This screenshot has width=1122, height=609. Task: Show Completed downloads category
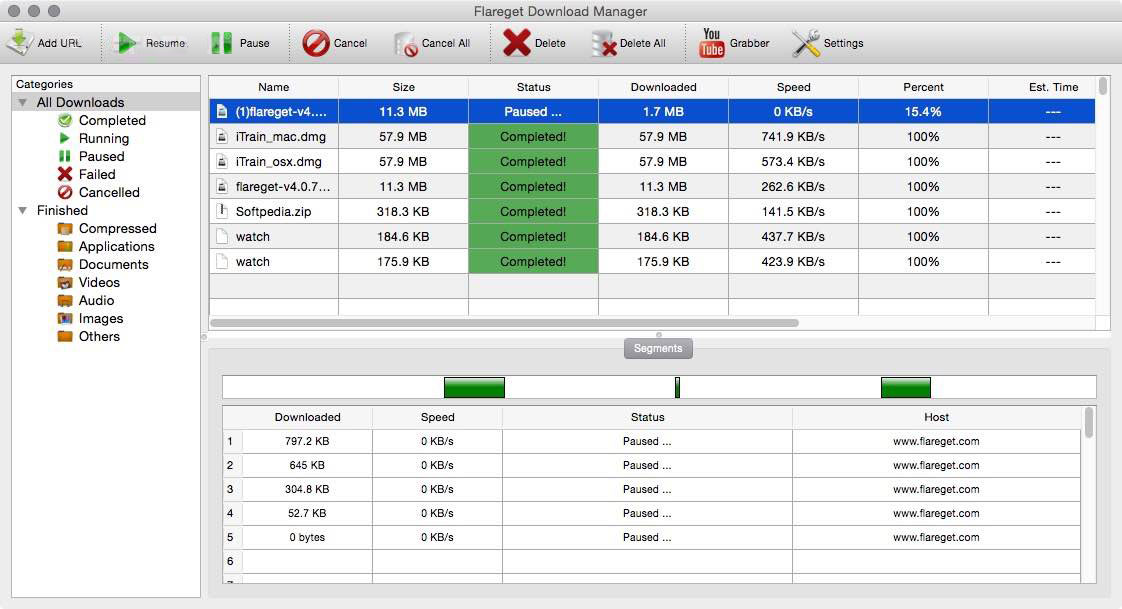(x=112, y=120)
